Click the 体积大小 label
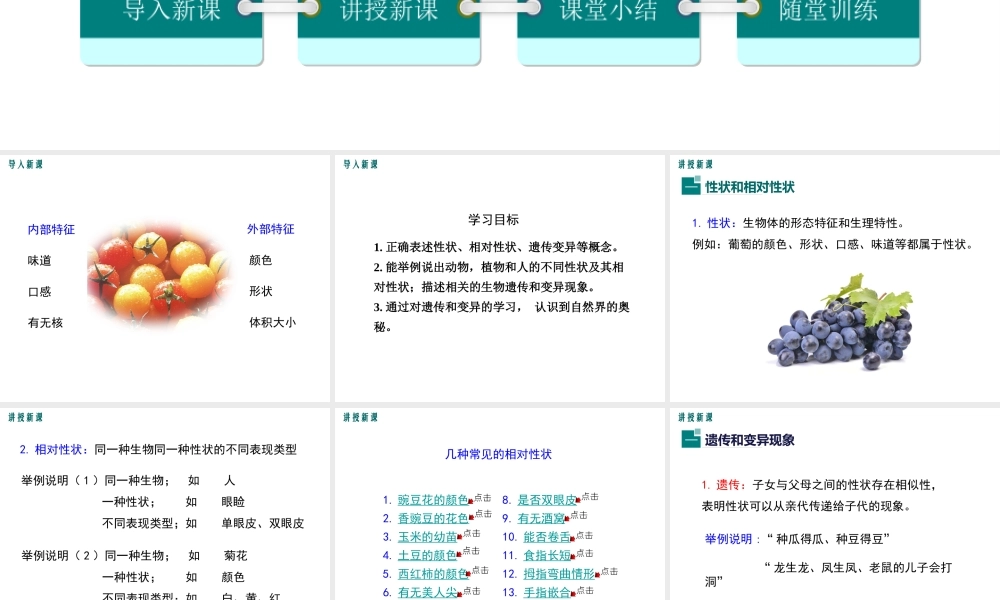This screenshot has height=600, width=1000. (272, 323)
